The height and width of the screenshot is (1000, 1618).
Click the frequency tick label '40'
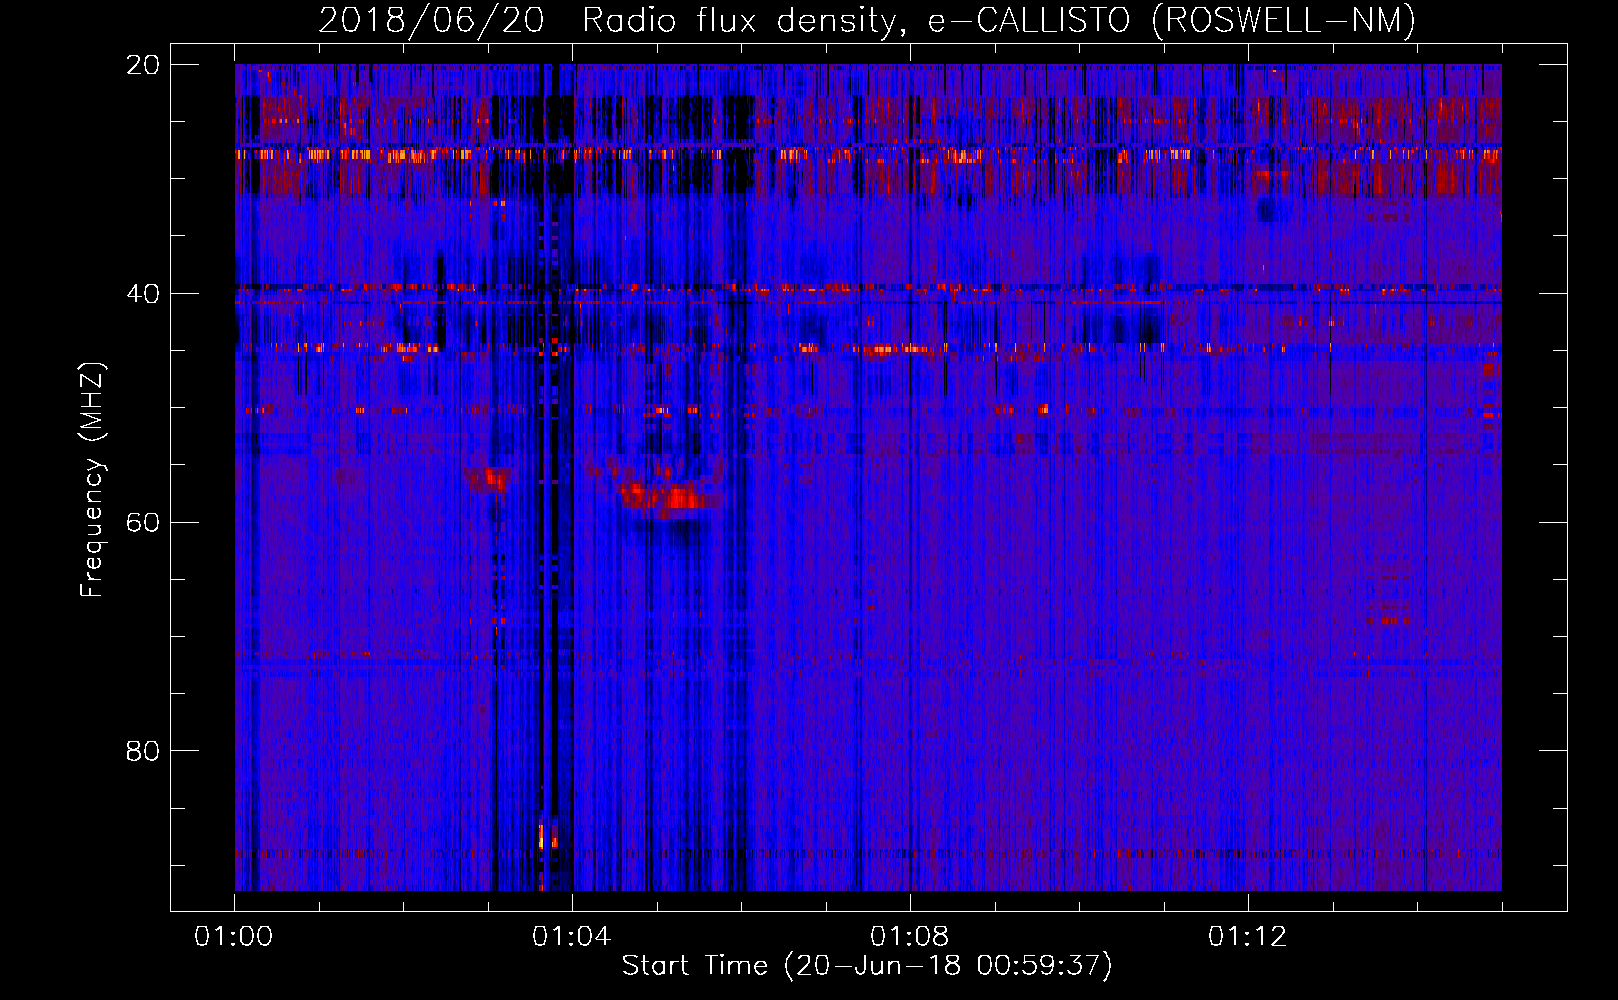click(x=143, y=294)
